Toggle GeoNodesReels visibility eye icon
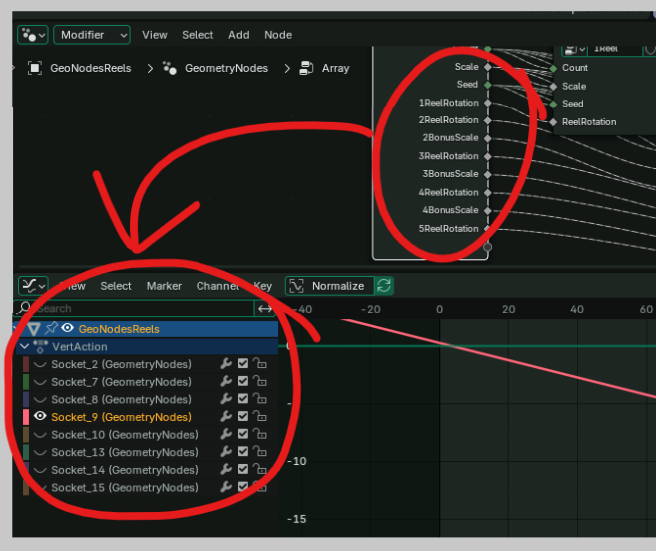 coord(67,328)
